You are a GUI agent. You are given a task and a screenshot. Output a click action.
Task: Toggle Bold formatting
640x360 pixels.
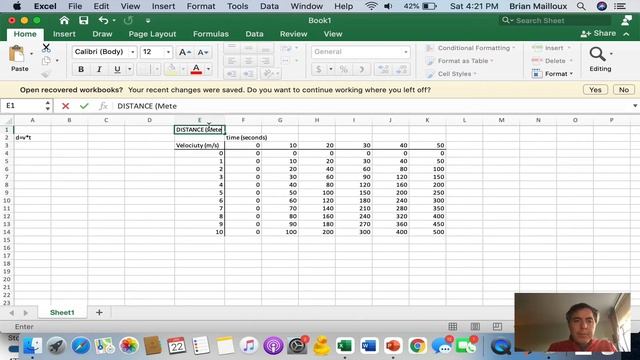point(81,69)
